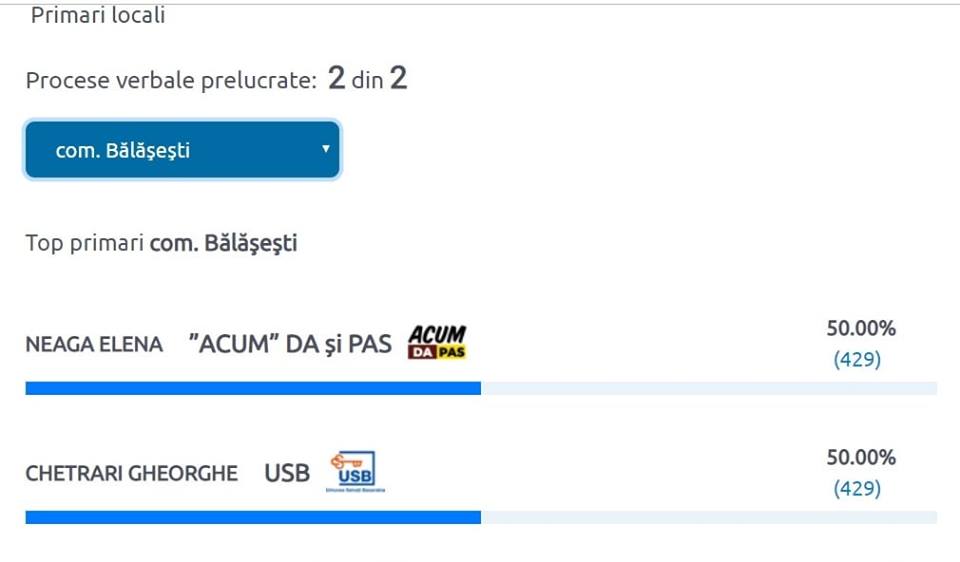Click the "ACUM" DA și PAS party name
960x562 pixels.
[290, 344]
